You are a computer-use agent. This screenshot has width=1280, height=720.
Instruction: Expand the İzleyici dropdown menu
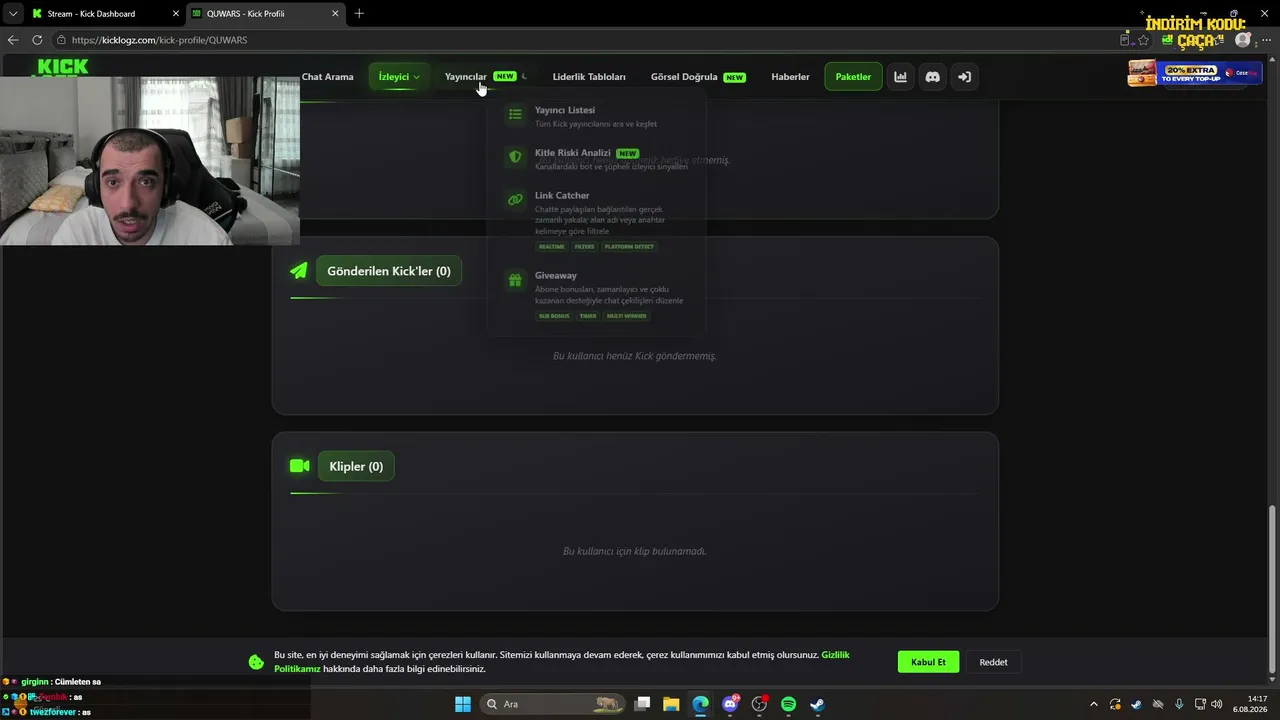tap(399, 77)
